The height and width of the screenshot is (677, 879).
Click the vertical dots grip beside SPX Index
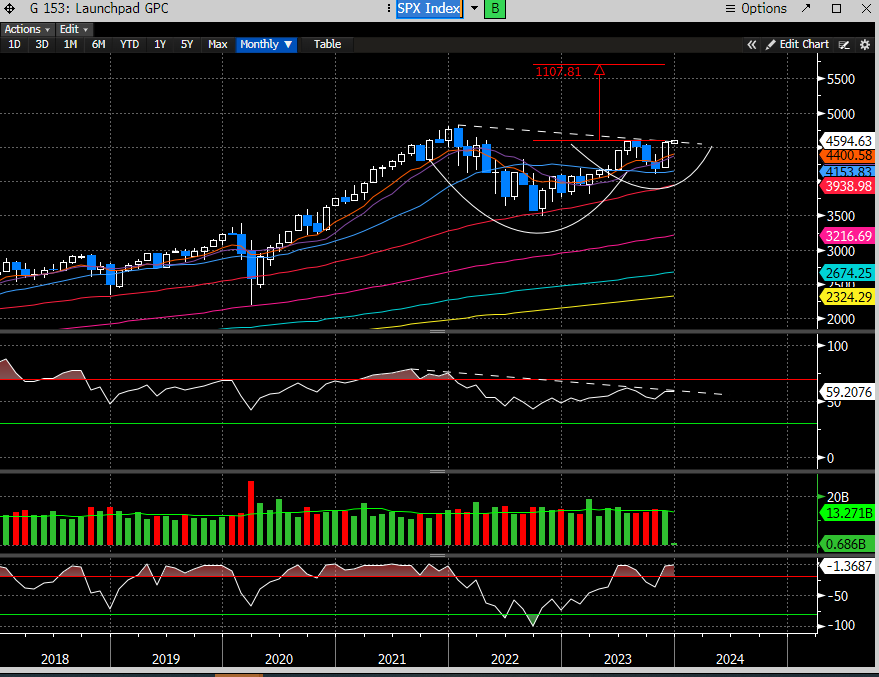point(388,8)
